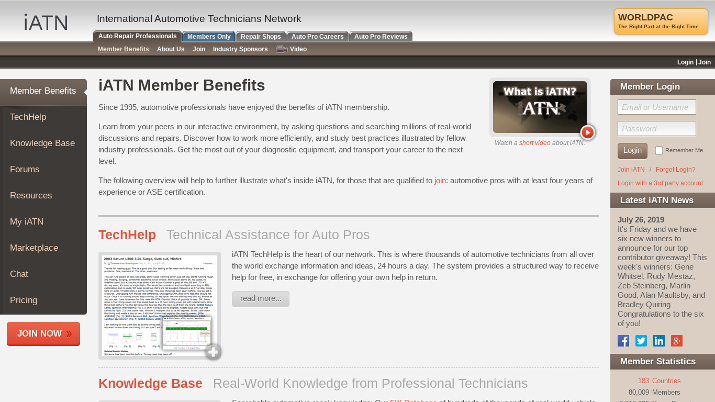This screenshot has height=402, width=715.
Task: Open the Auto Pro Reviews tab
Action: pyautogui.click(x=380, y=36)
